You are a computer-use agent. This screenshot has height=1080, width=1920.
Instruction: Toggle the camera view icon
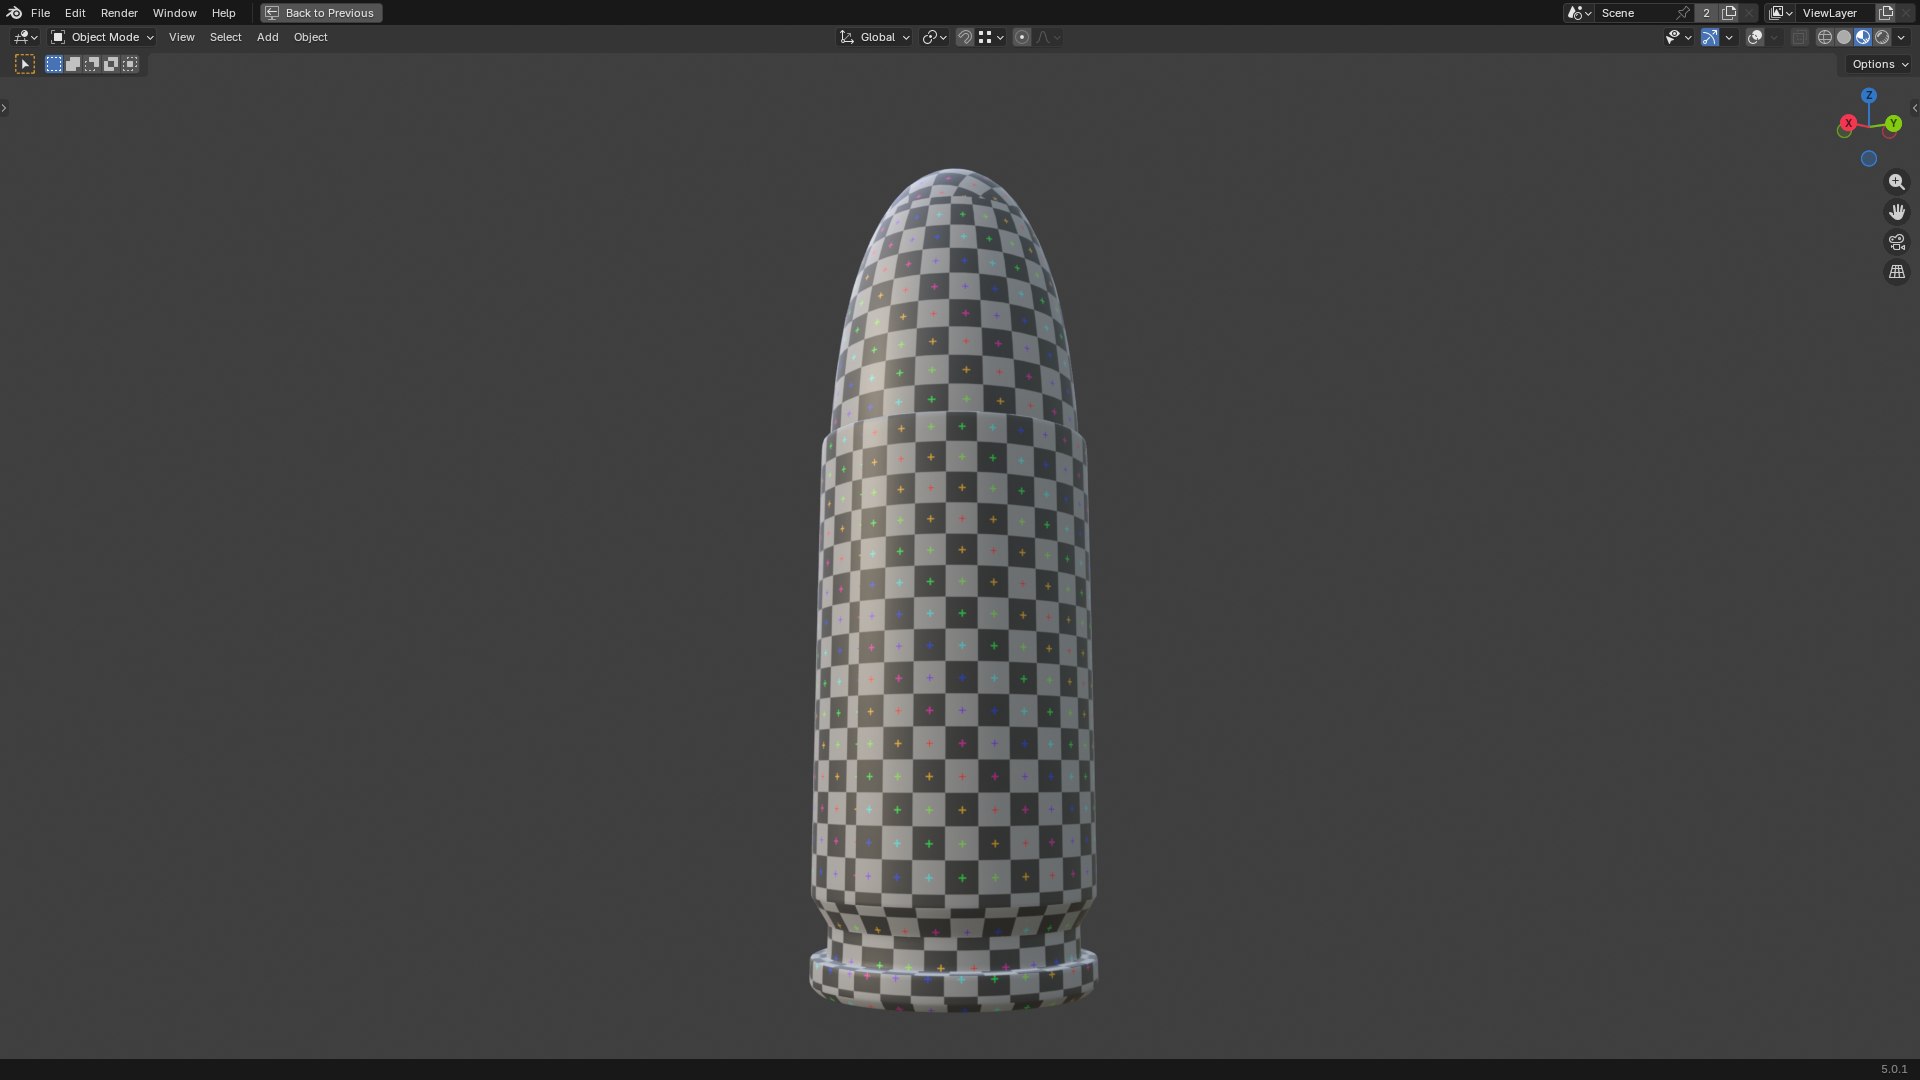tap(1897, 242)
